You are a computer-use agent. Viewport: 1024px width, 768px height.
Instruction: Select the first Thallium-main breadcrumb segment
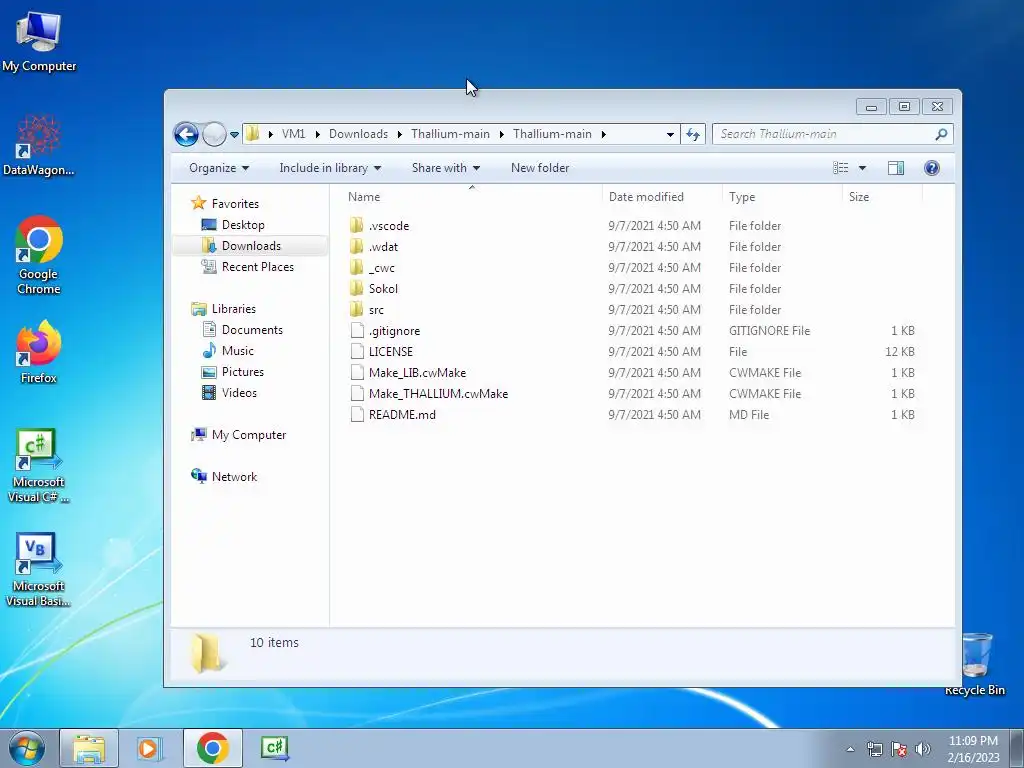[x=450, y=134]
